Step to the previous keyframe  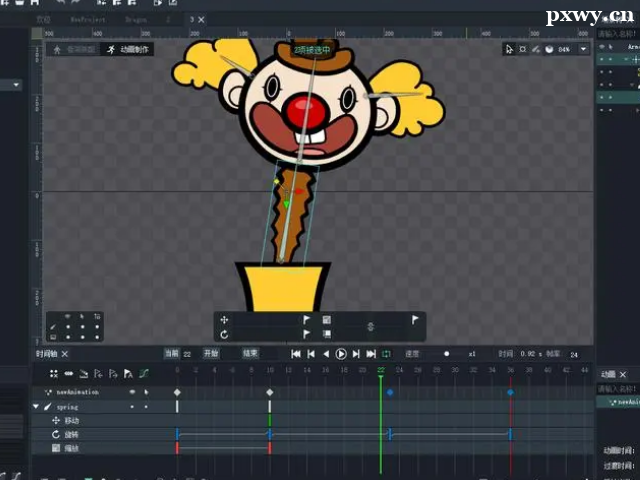click(311, 354)
